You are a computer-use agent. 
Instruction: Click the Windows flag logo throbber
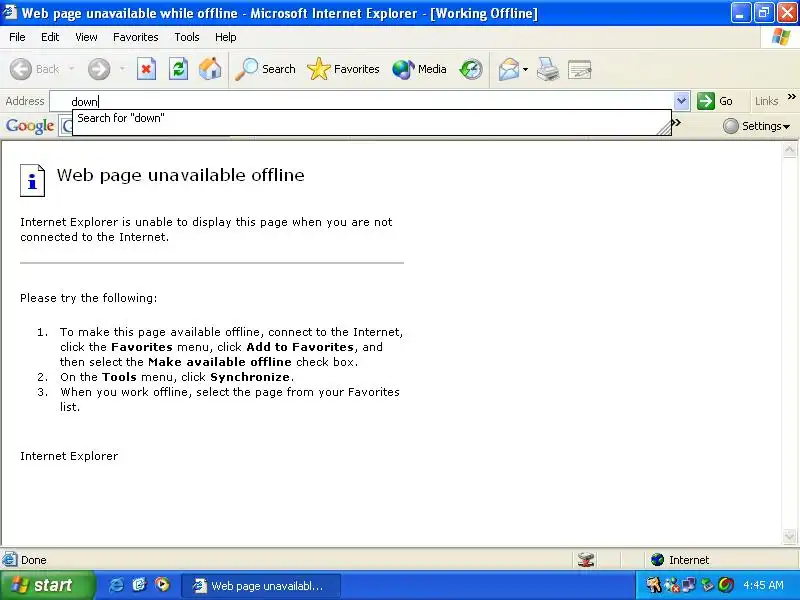pyautogui.click(x=781, y=37)
